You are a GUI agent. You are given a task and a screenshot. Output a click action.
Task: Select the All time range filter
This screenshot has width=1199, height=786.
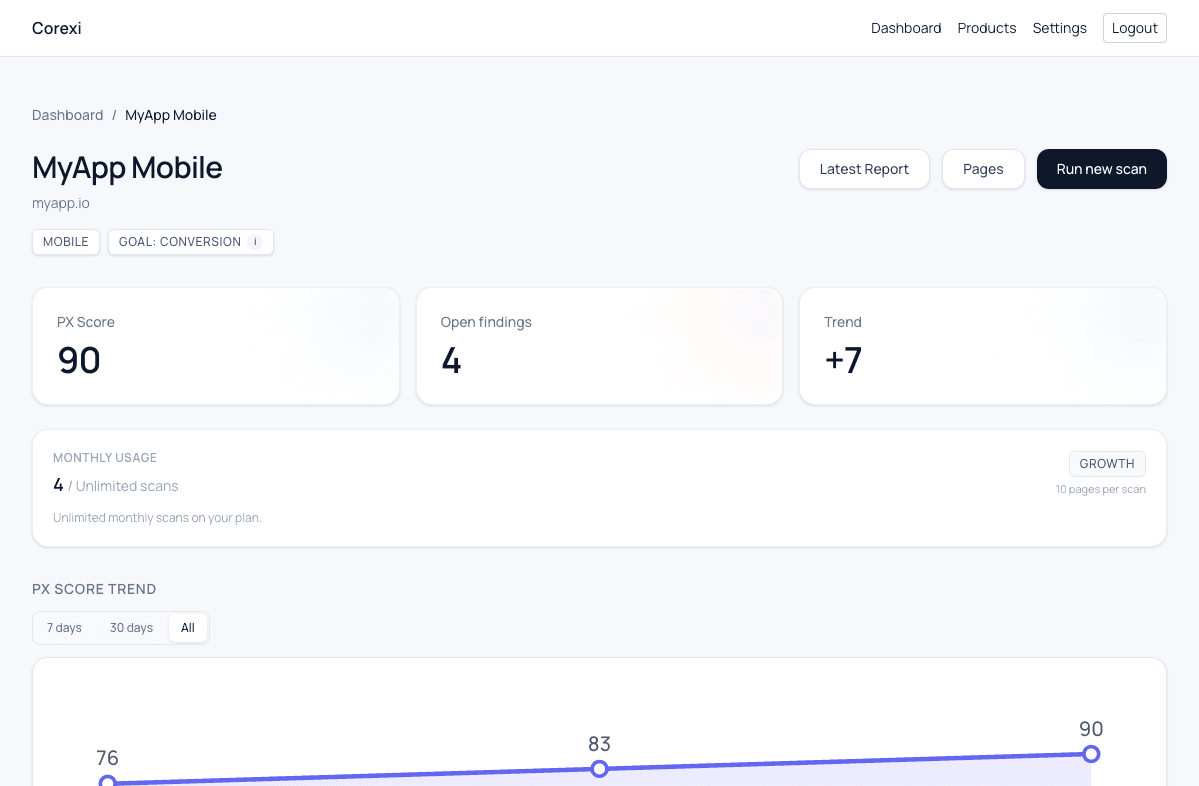188,627
